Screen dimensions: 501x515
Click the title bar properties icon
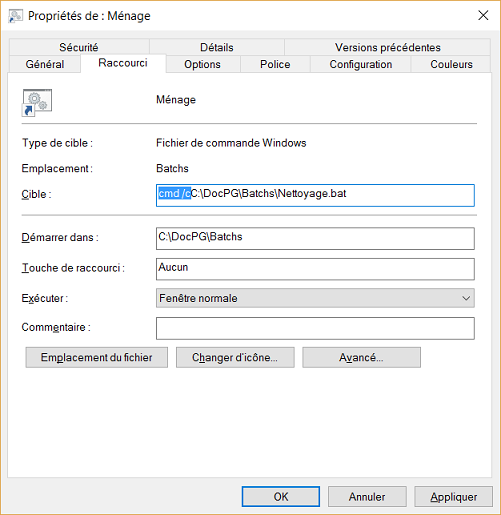coord(15,16)
